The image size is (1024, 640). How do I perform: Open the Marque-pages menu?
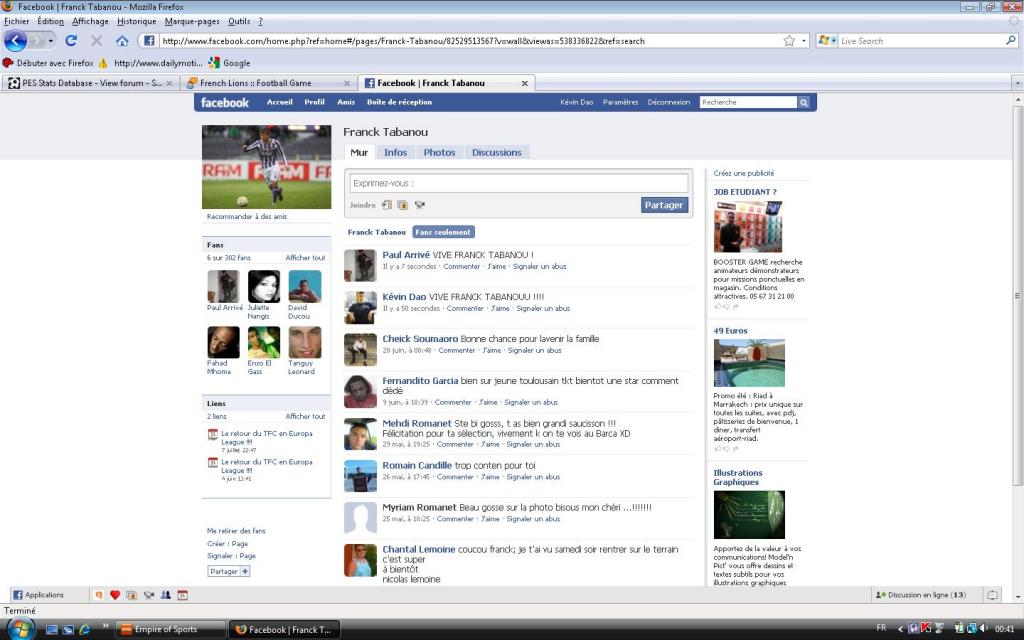(192, 21)
